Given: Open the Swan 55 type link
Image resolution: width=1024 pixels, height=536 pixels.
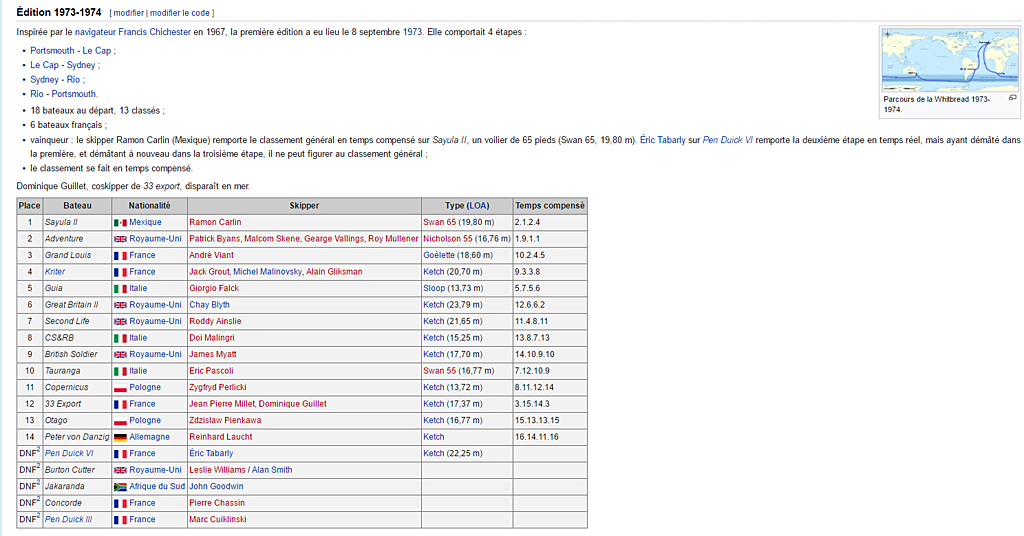Looking at the screenshot, I should tap(440, 371).
